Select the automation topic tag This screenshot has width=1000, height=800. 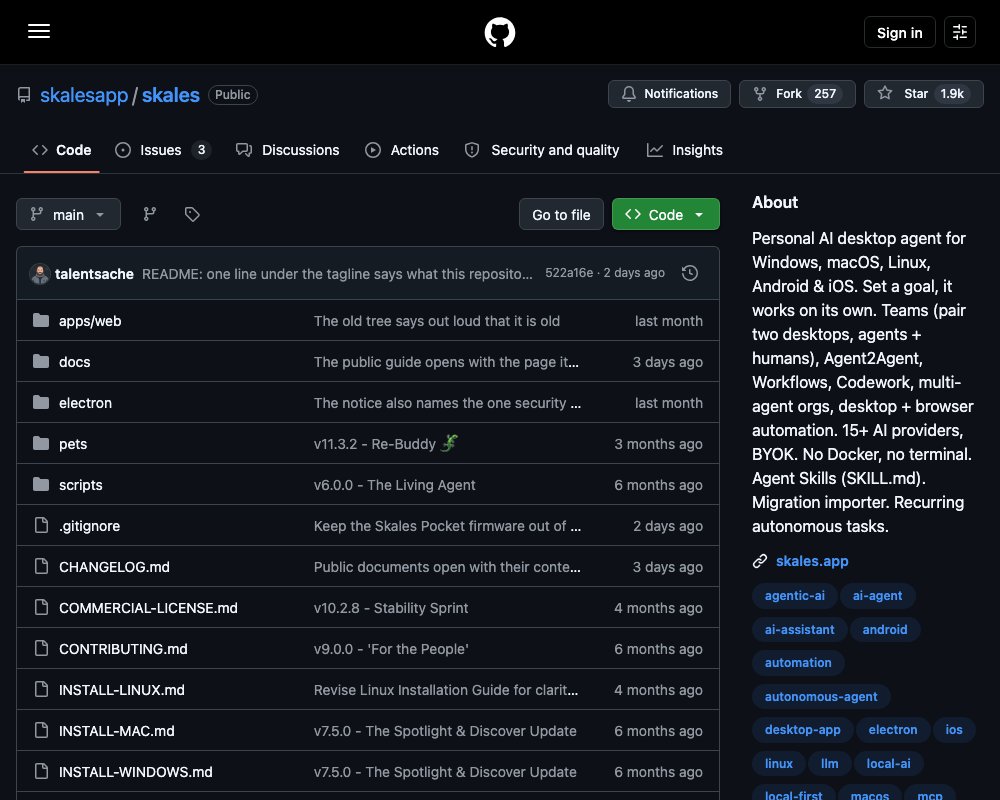pos(798,662)
